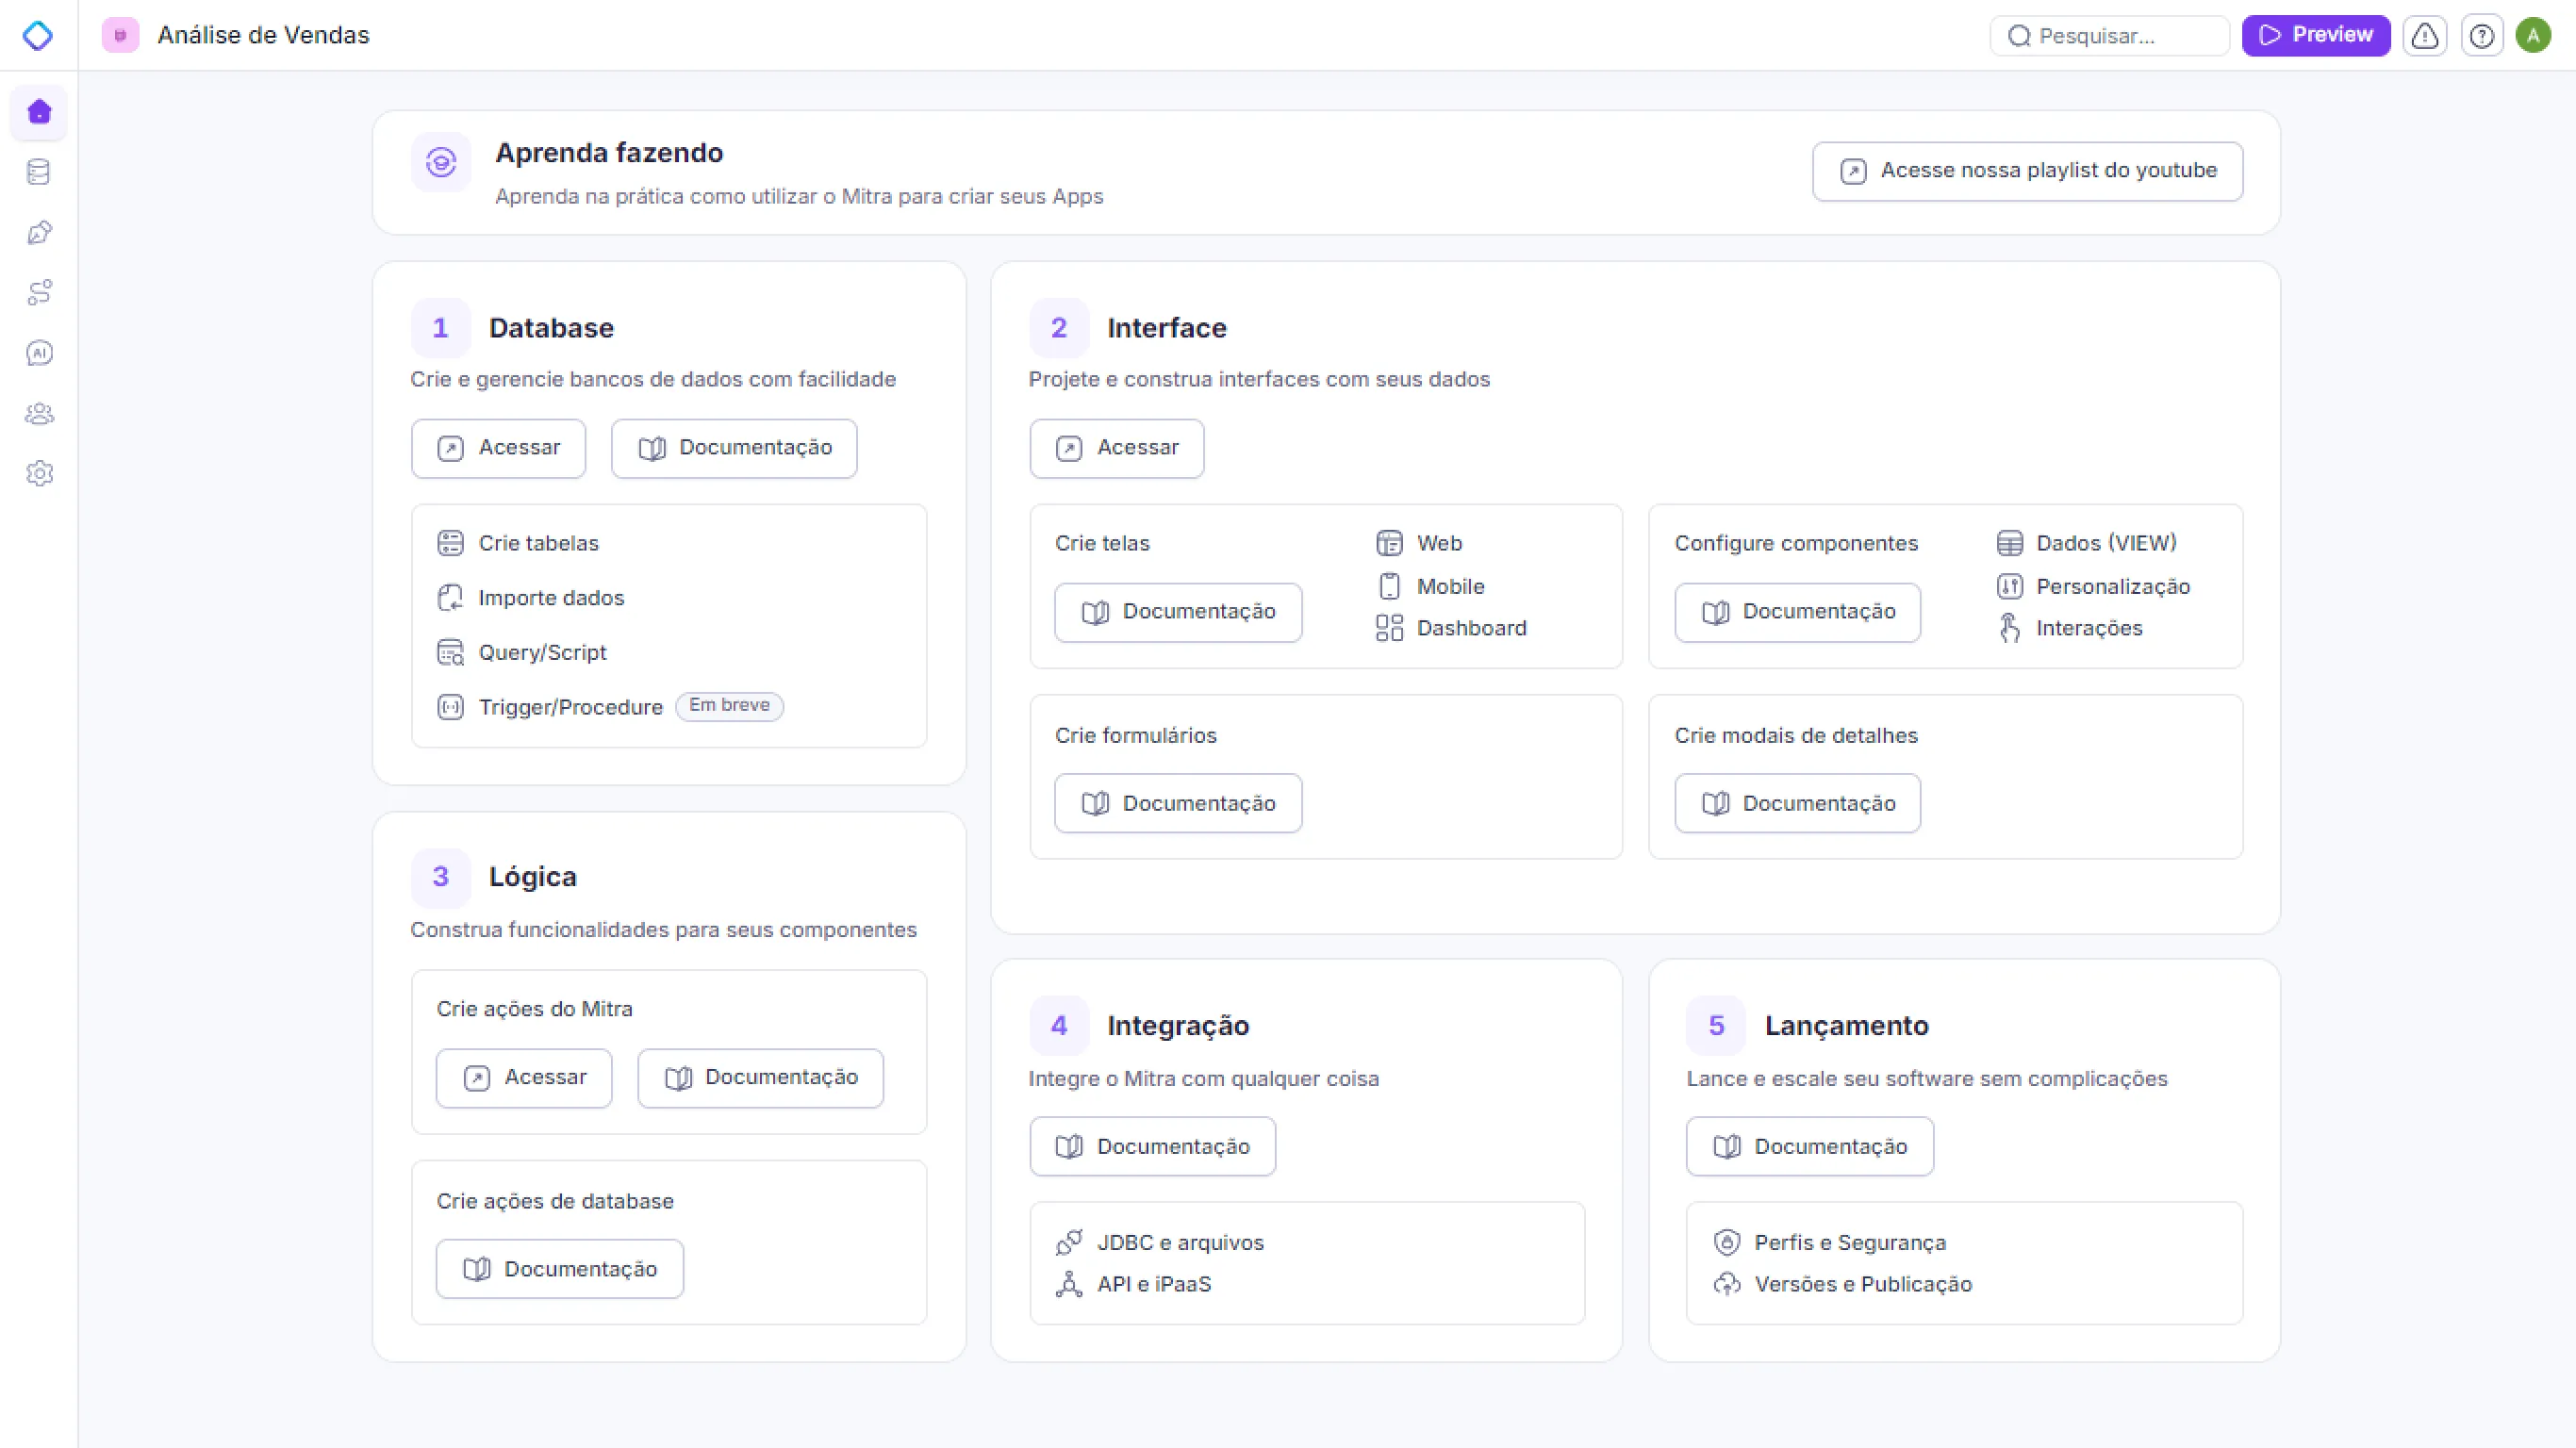Click the help question mark icon

click(2482, 36)
